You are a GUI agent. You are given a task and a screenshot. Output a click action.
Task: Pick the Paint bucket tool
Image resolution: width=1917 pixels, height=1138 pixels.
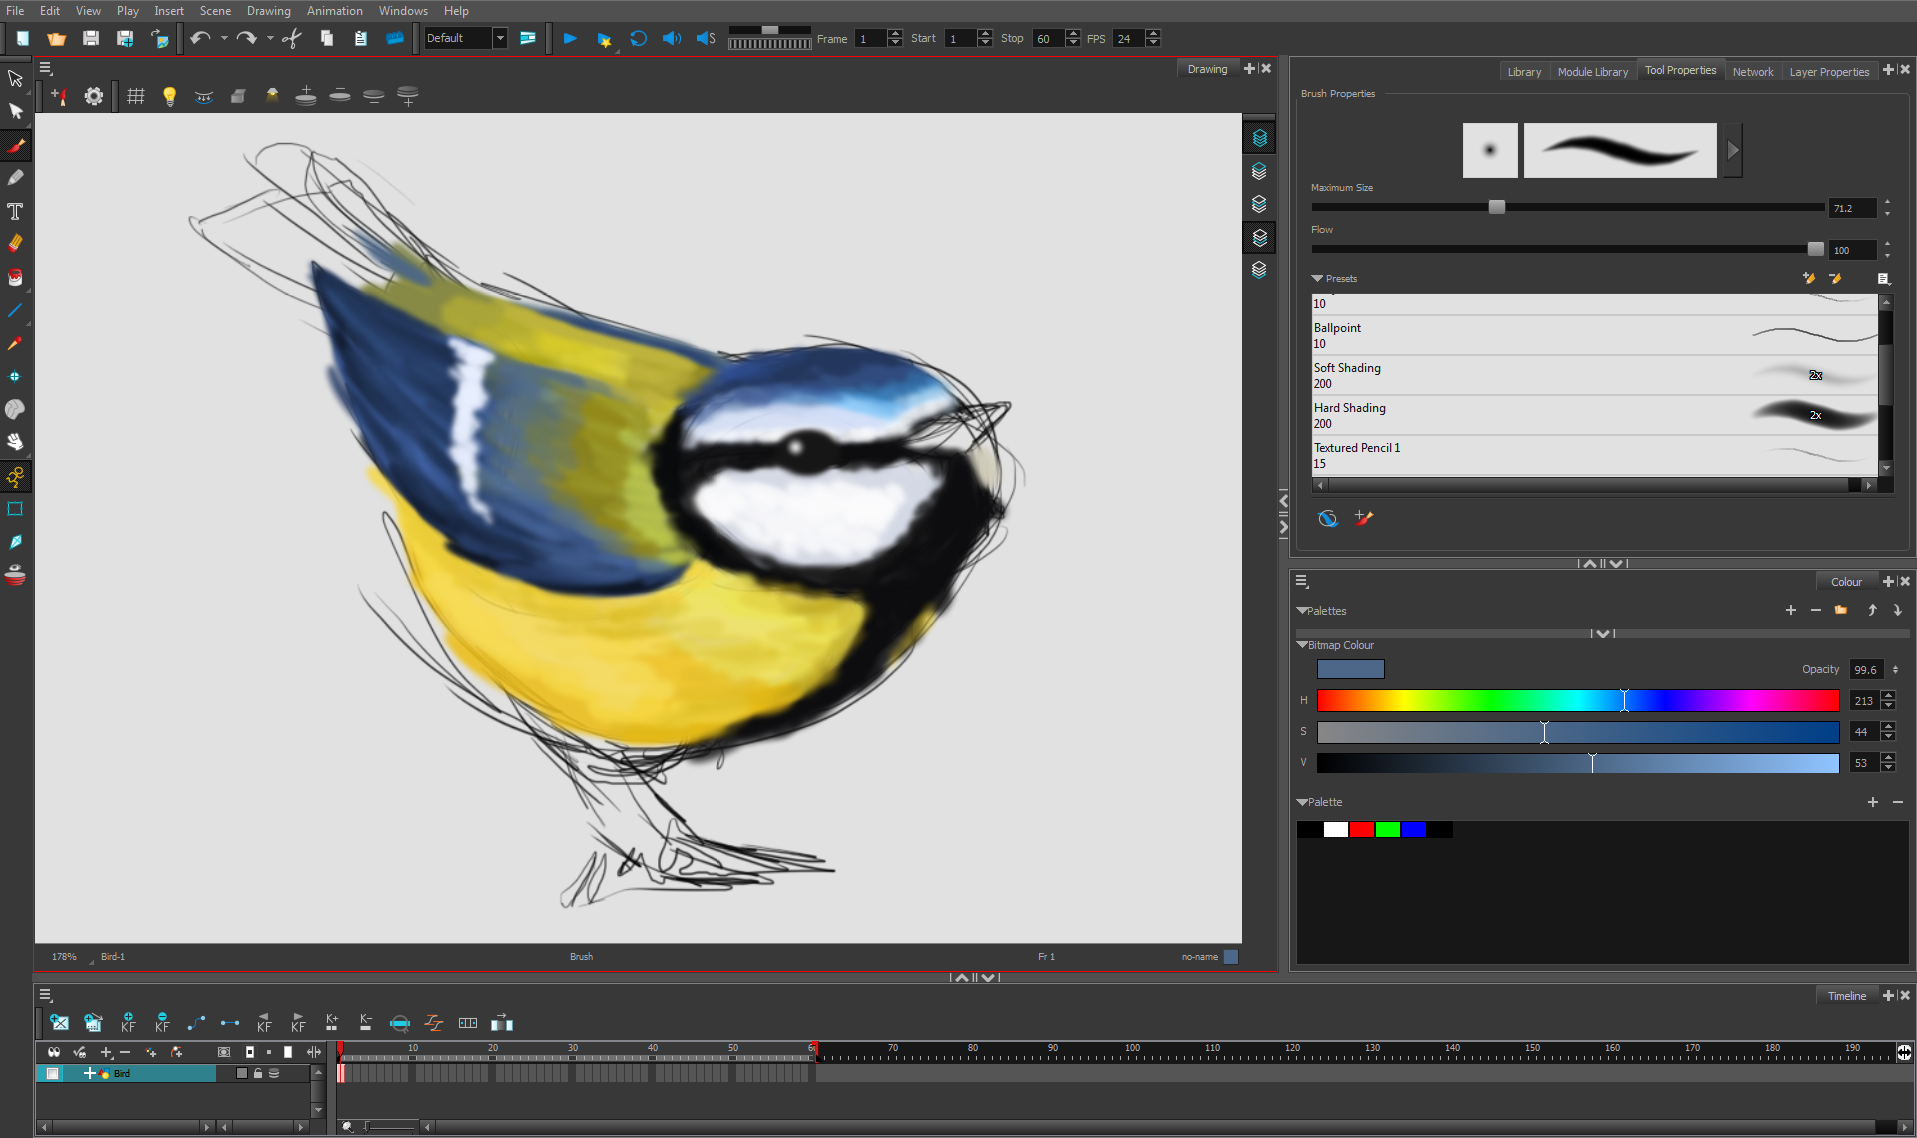[x=16, y=277]
